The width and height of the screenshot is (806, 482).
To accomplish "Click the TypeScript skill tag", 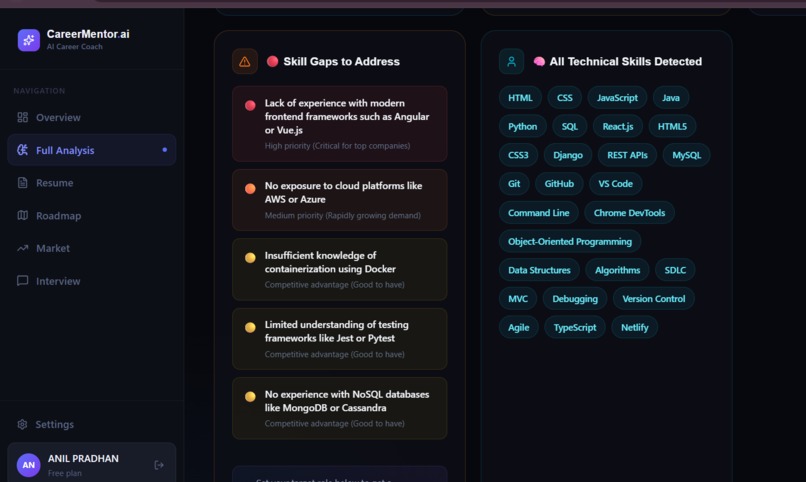I will click(x=575, y=327).
